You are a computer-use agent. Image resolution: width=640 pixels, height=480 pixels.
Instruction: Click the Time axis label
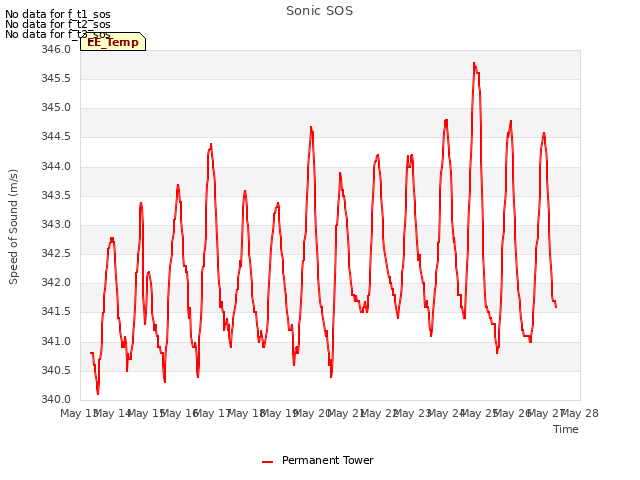pyautogui.click(x=566, y=429)
